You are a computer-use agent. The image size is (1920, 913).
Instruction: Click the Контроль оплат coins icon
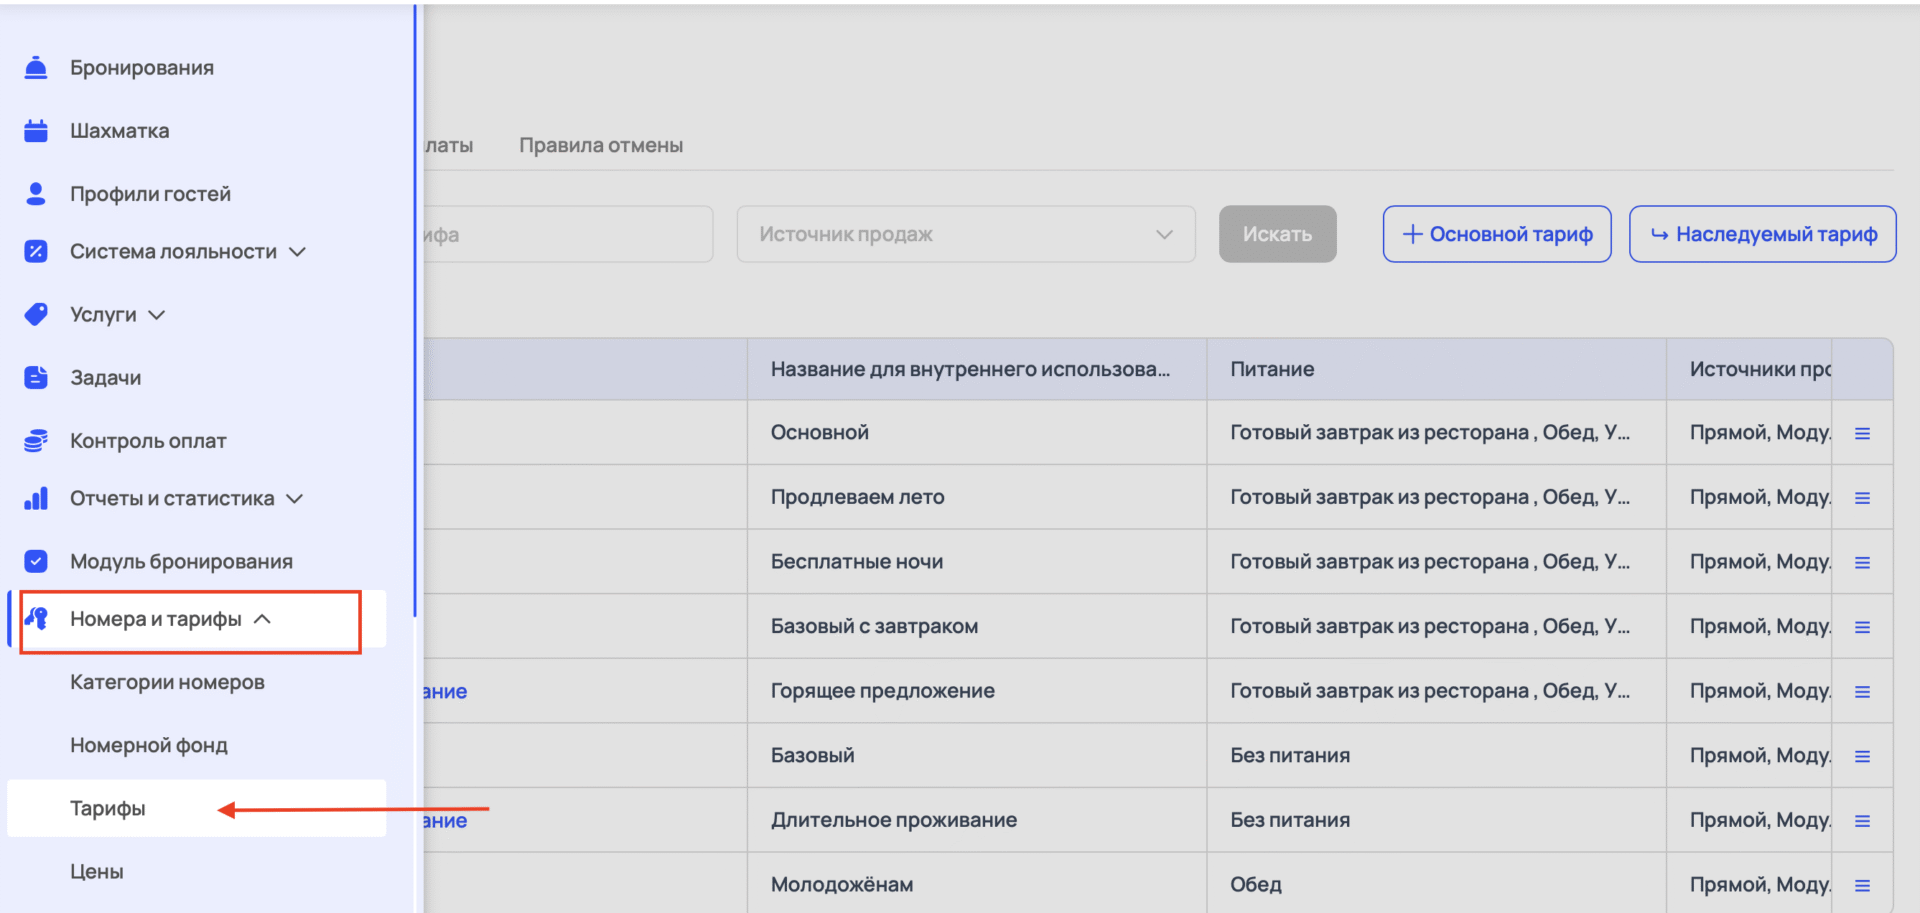[x=36, y=441]
